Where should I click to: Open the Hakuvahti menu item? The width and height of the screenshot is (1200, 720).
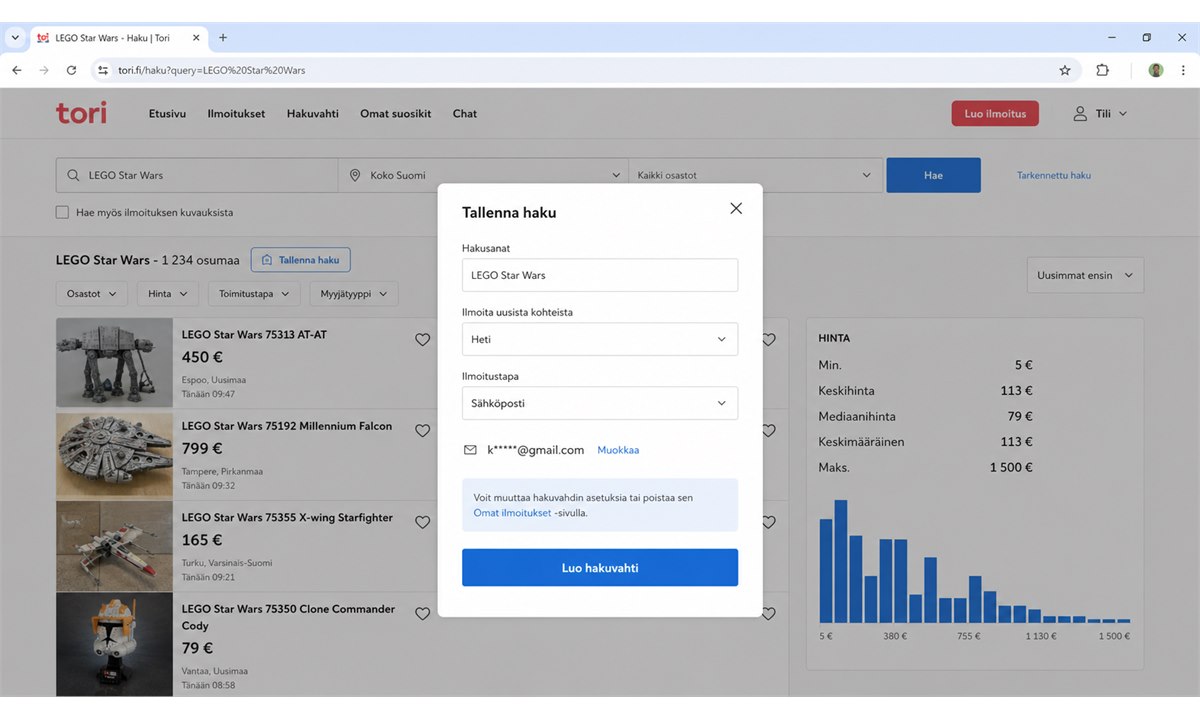click(313, 114)
